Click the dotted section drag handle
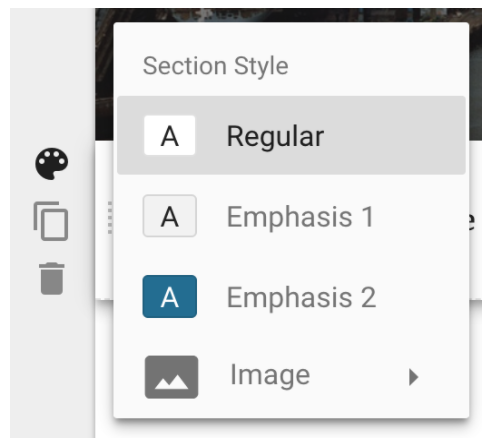 pyautogui.click(x=110, y=217)
